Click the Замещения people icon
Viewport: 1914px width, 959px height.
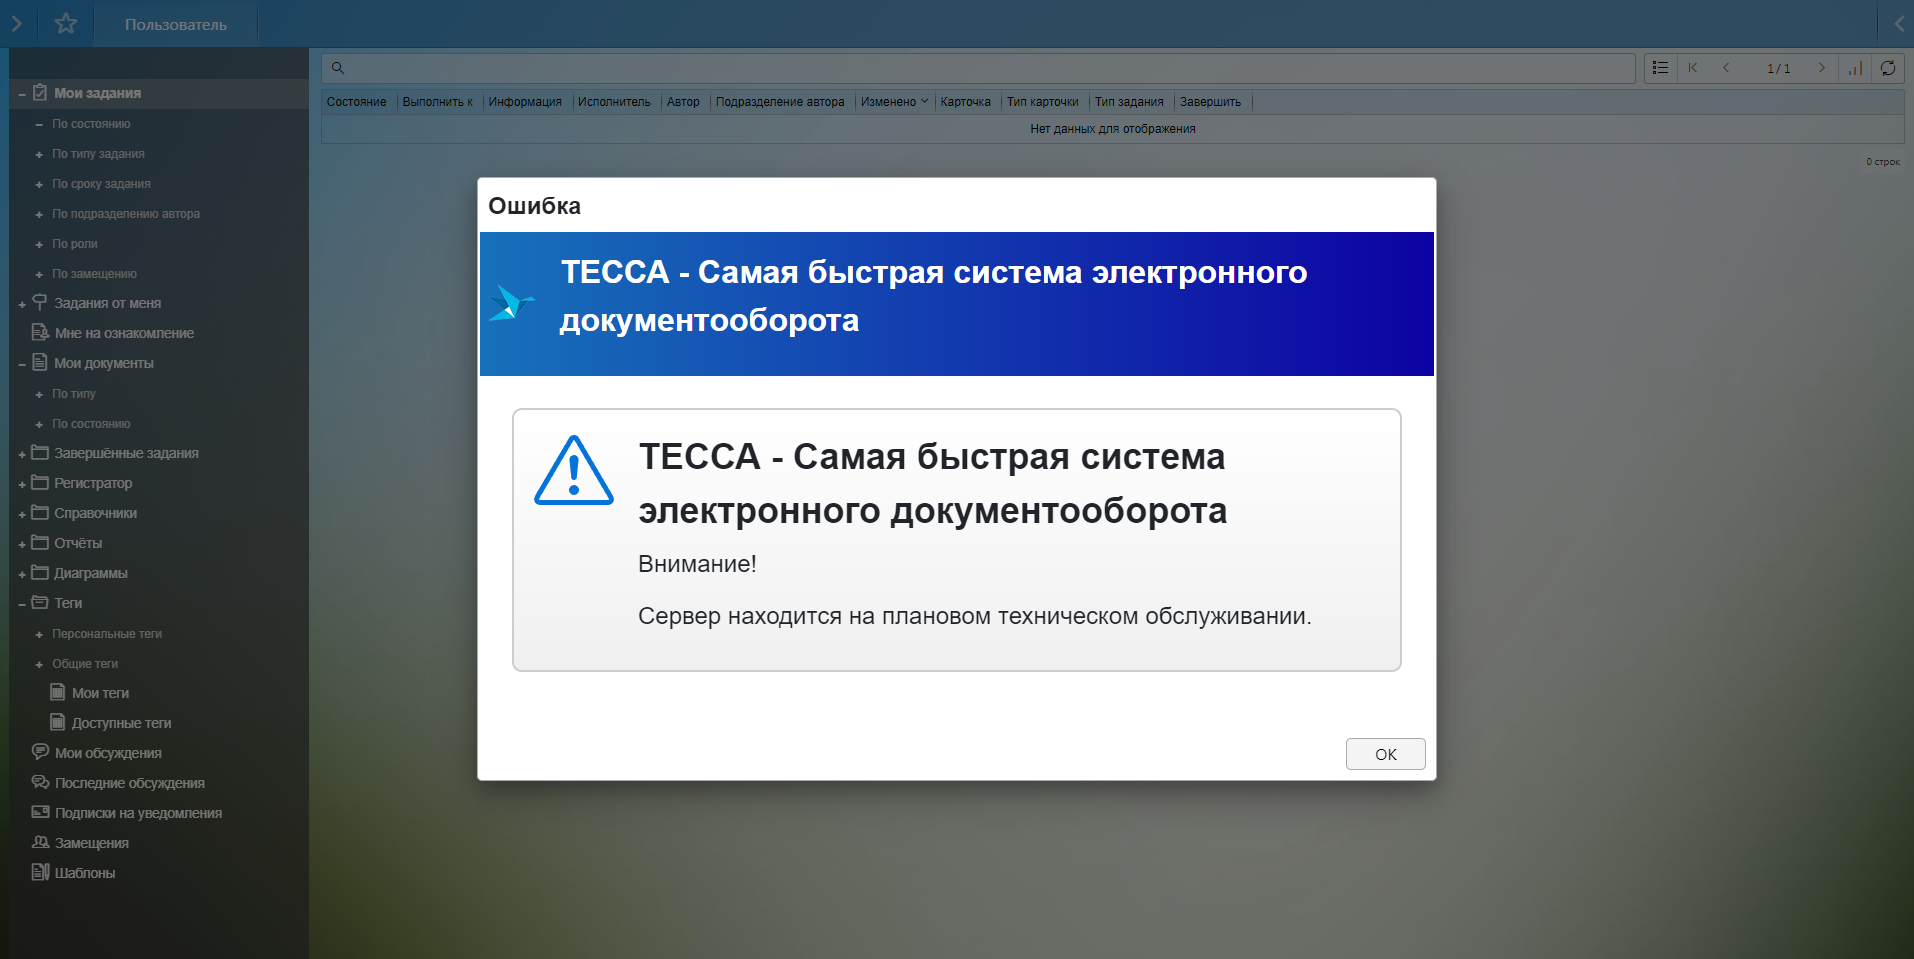(40, 842)
